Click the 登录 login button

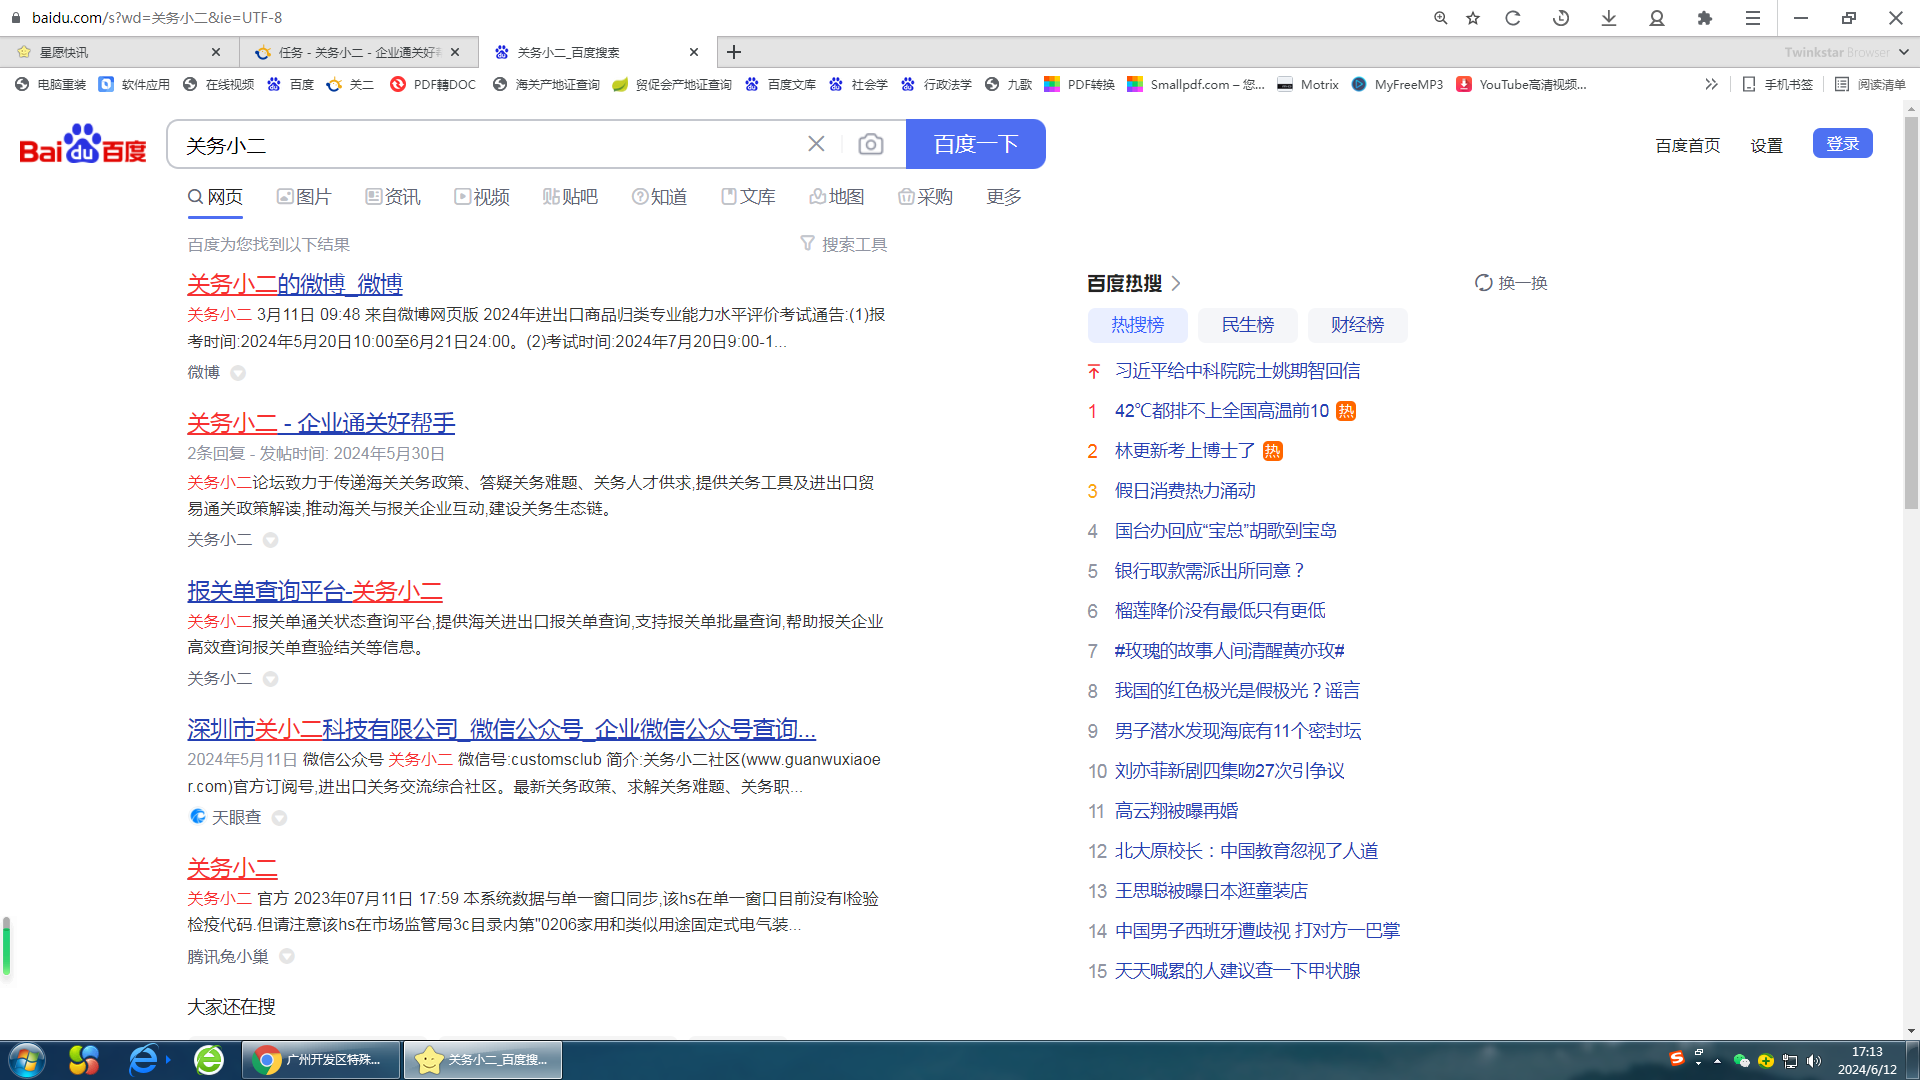[1842, 144]
